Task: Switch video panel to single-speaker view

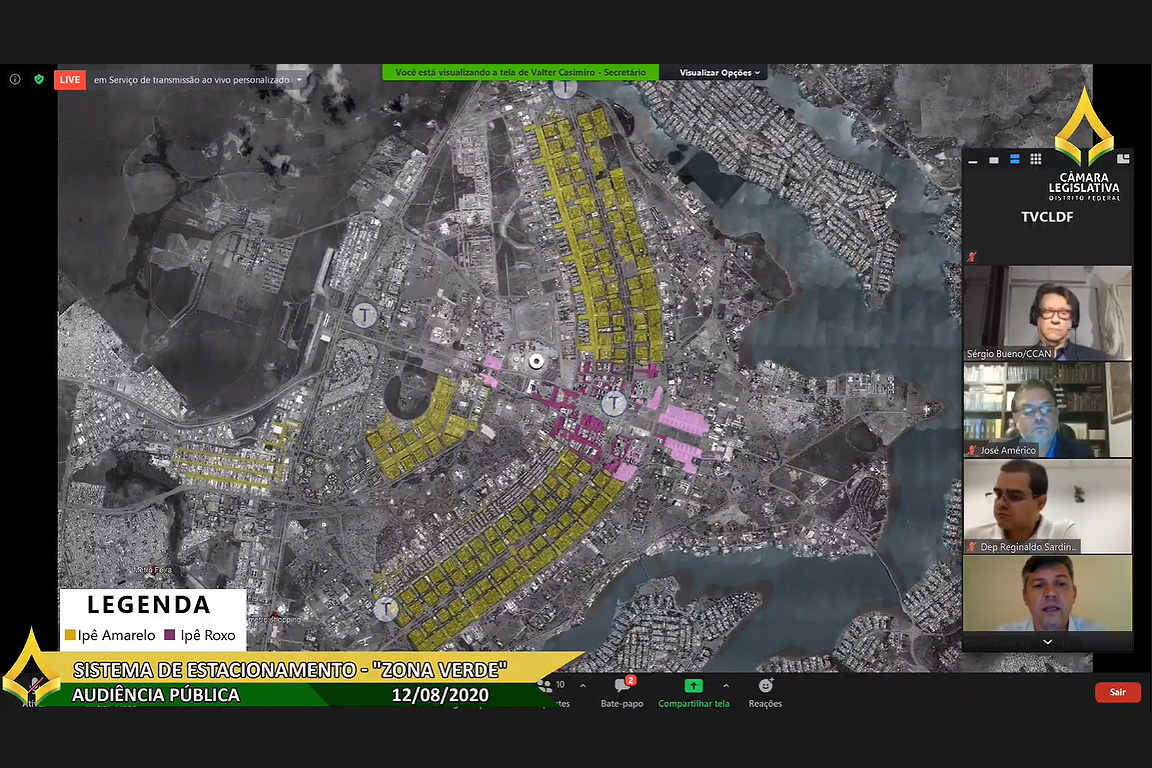Action: coord(993,159)
